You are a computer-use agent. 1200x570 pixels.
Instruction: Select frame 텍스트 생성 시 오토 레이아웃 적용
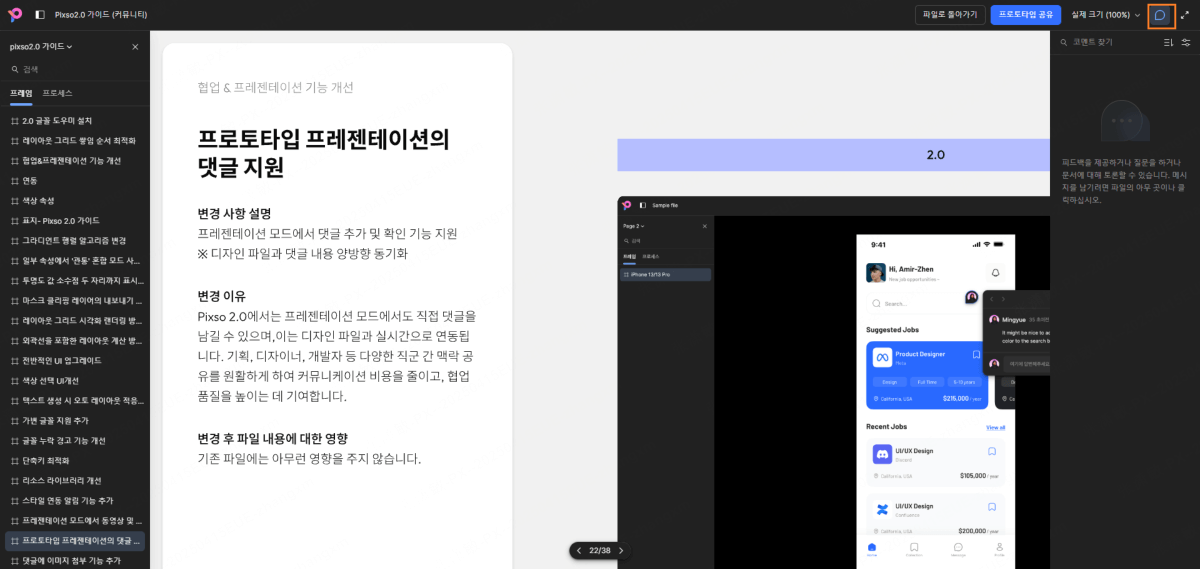[75, 400]
